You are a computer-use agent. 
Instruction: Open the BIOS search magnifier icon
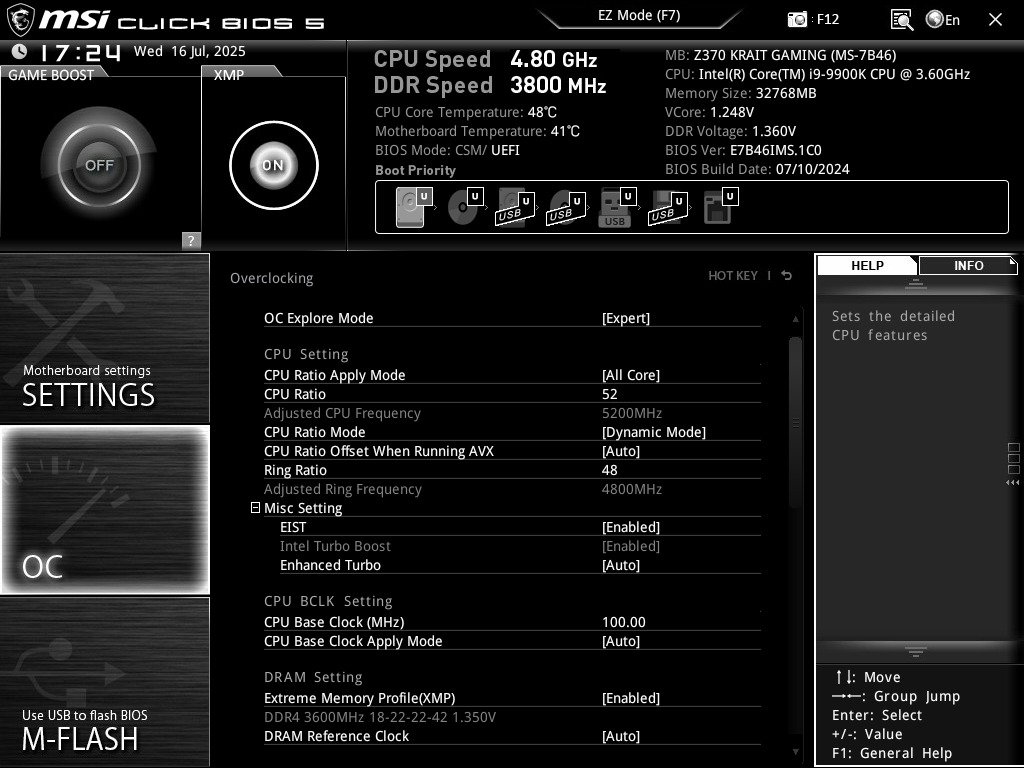902,20
